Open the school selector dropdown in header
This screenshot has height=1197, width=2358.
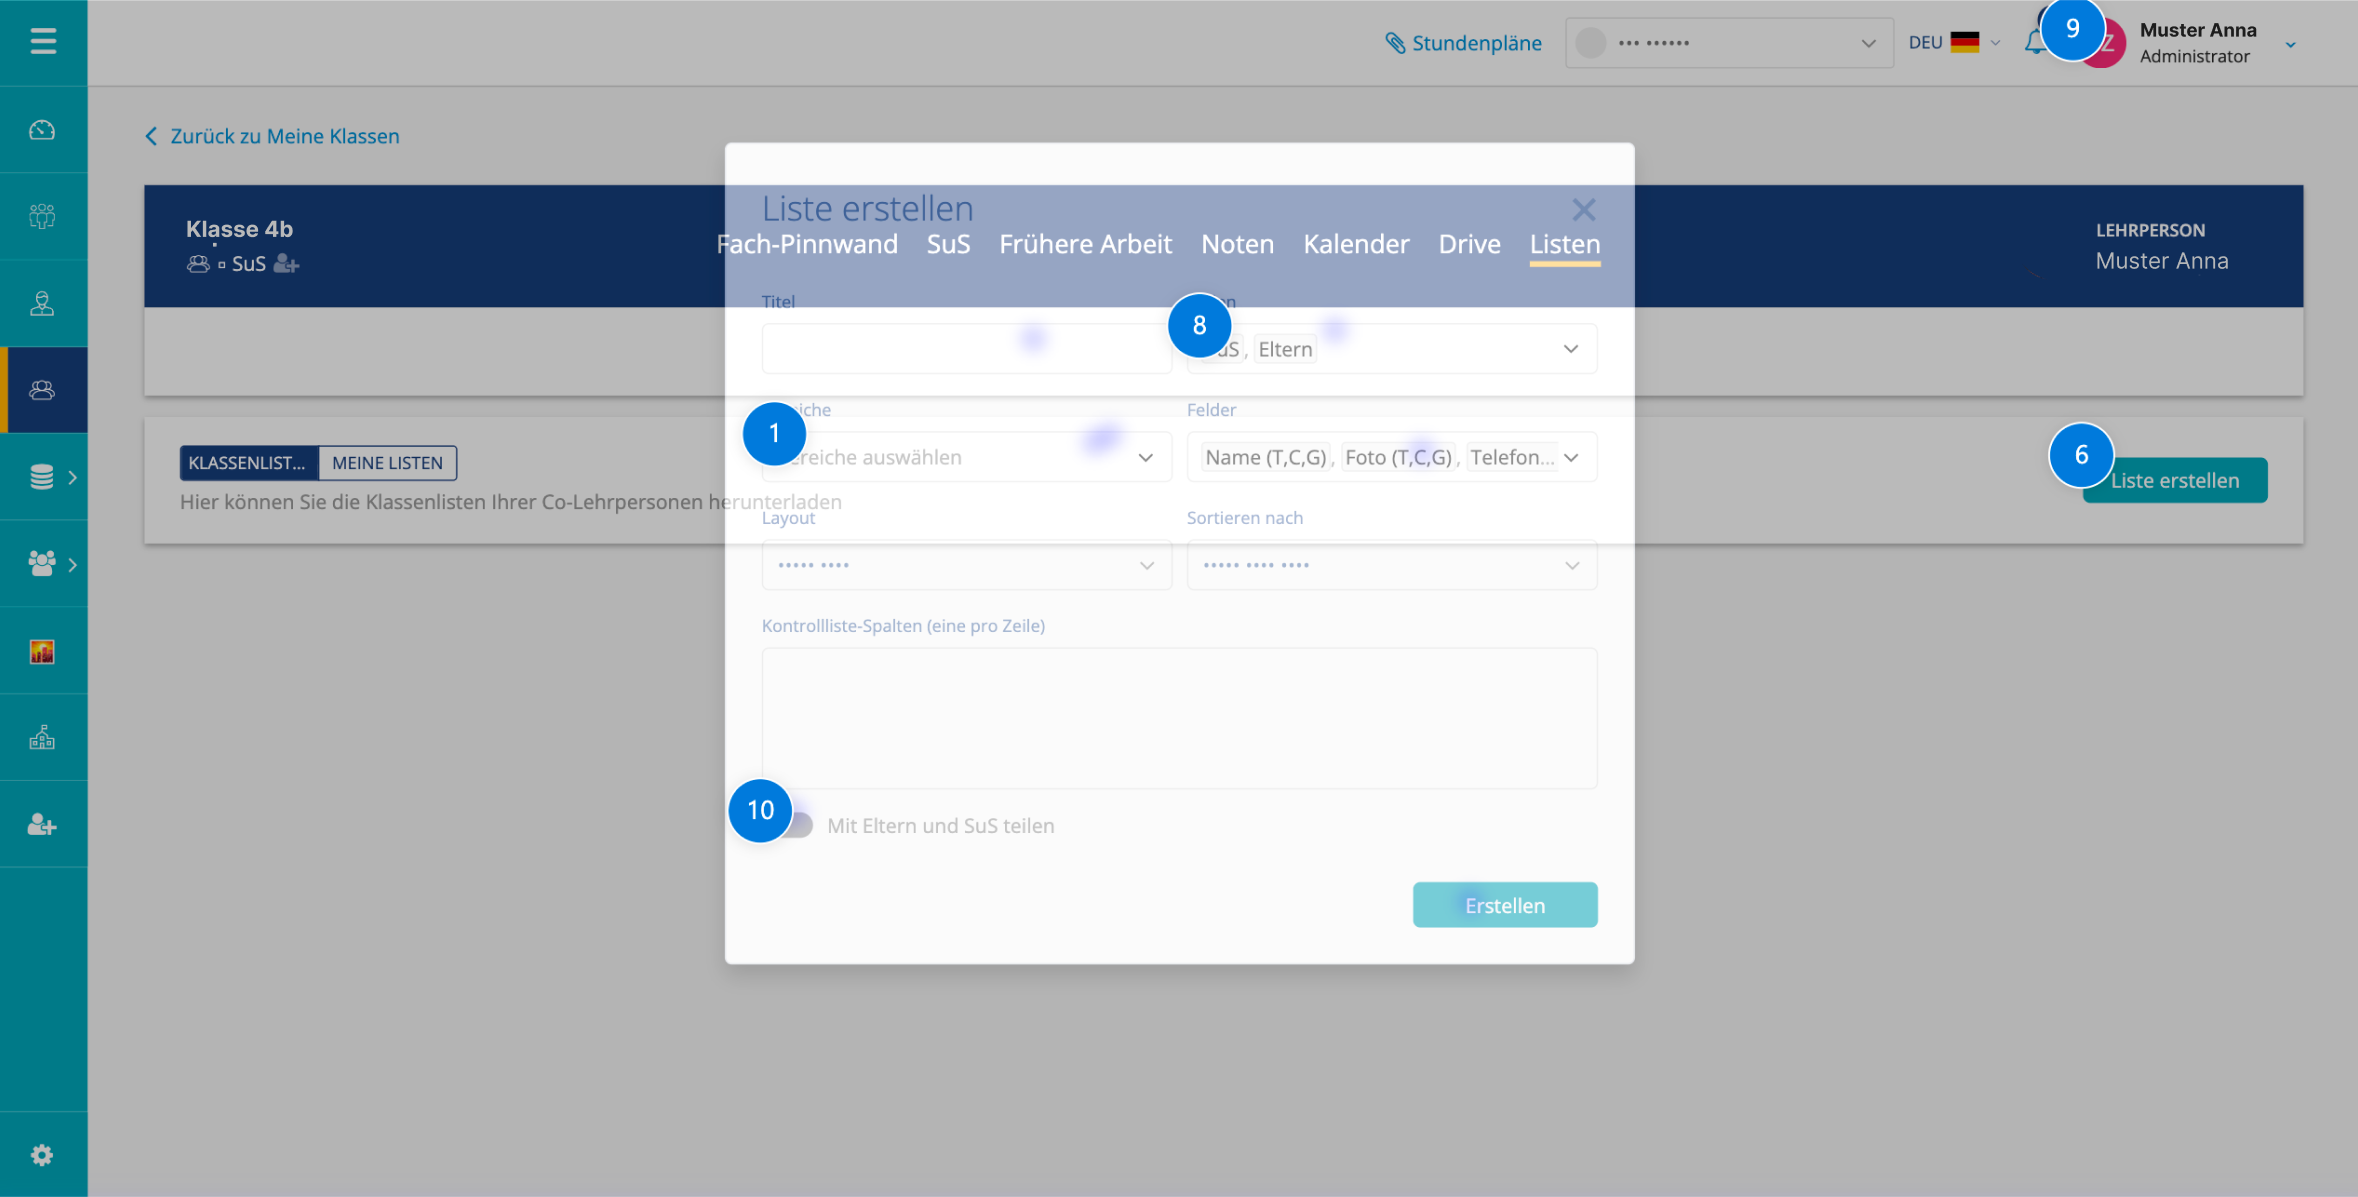tap(1729, 43)
